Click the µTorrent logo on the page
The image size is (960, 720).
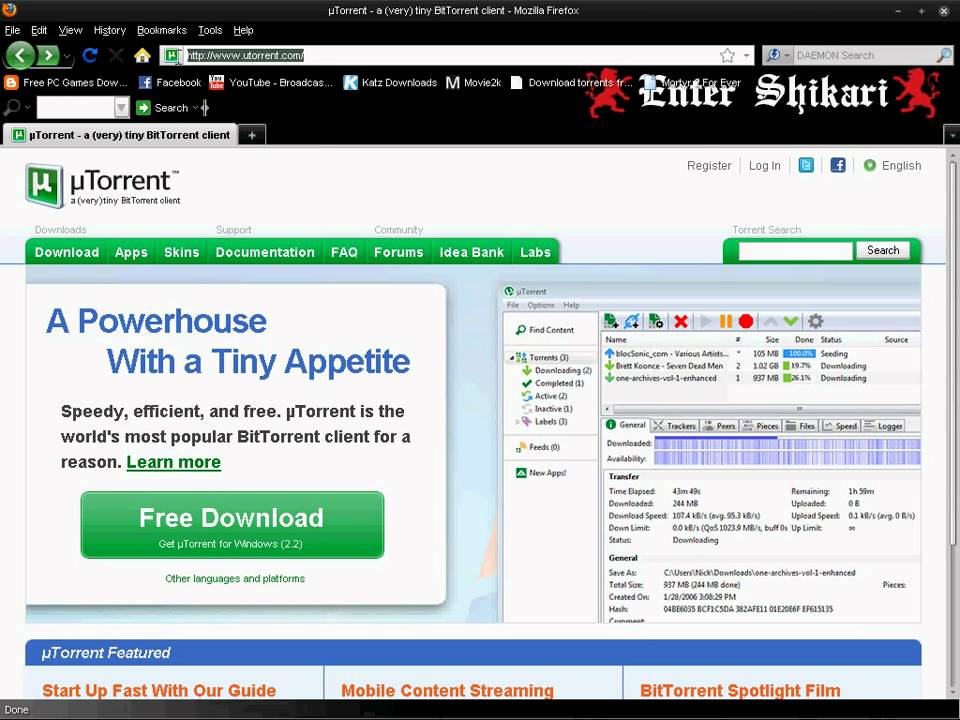pyautogui.click(x=102, y=186)
